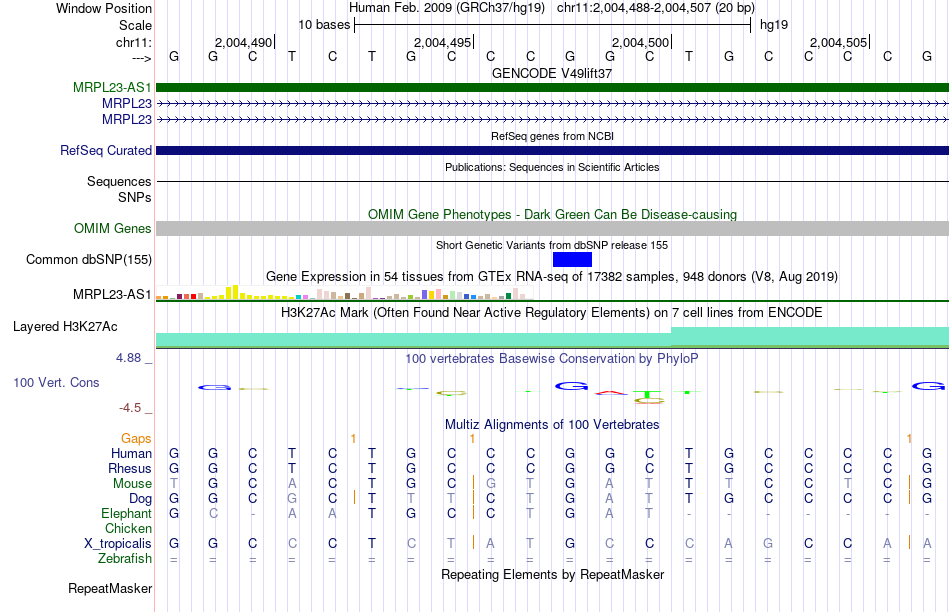Click the MRPL23 label directly beneath MRPL23-AS1

(x=127, y=104)
